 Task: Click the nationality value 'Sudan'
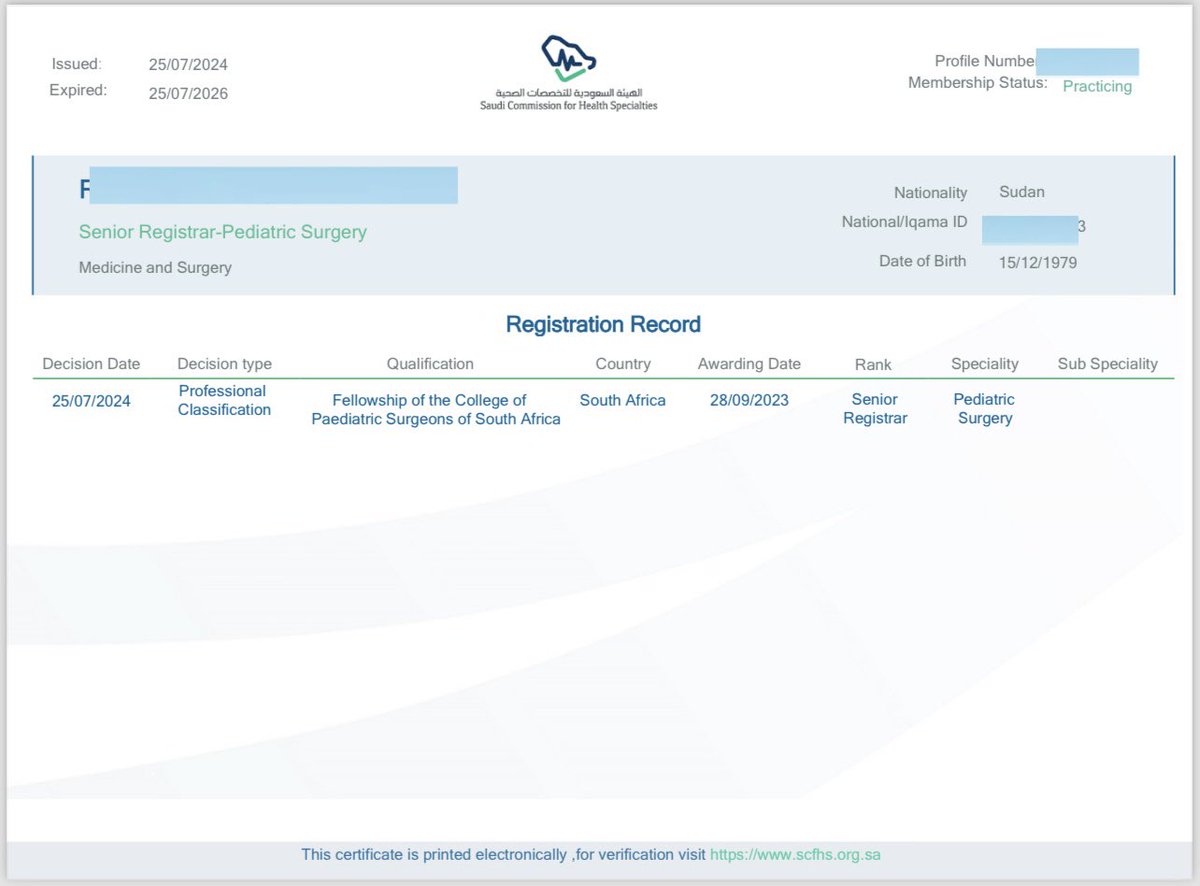(1022, 192)
